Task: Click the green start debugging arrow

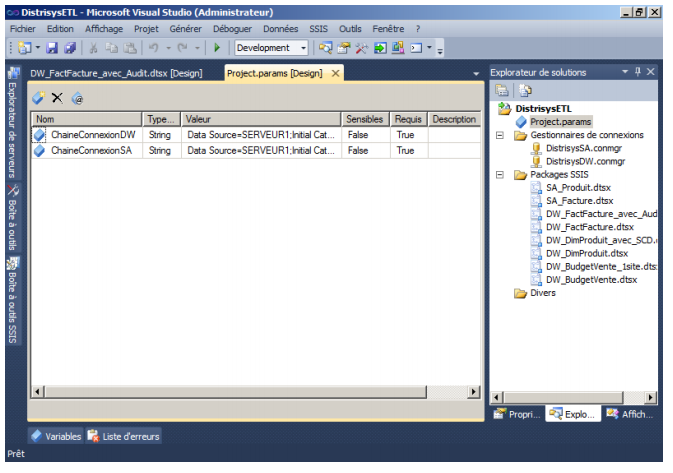Action: [217, 48]
